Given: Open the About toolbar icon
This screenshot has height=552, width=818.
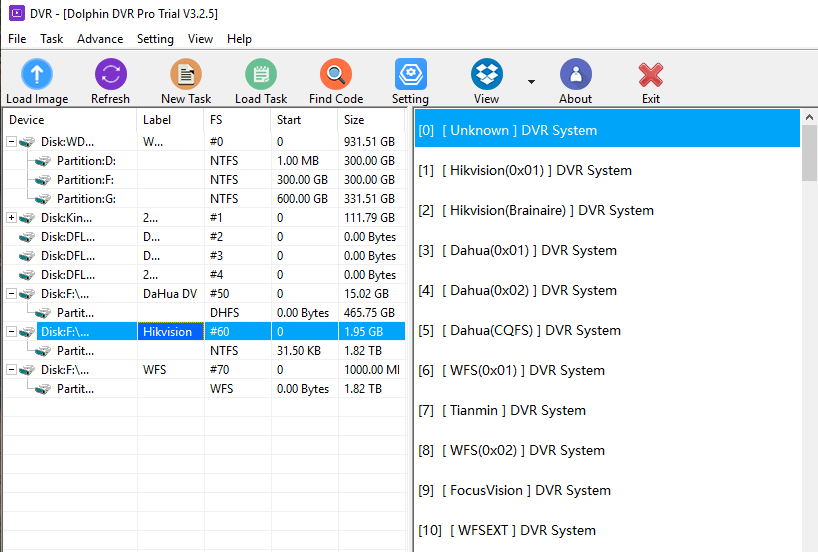Looking at the screenshot, I should (x=576, y=74).
